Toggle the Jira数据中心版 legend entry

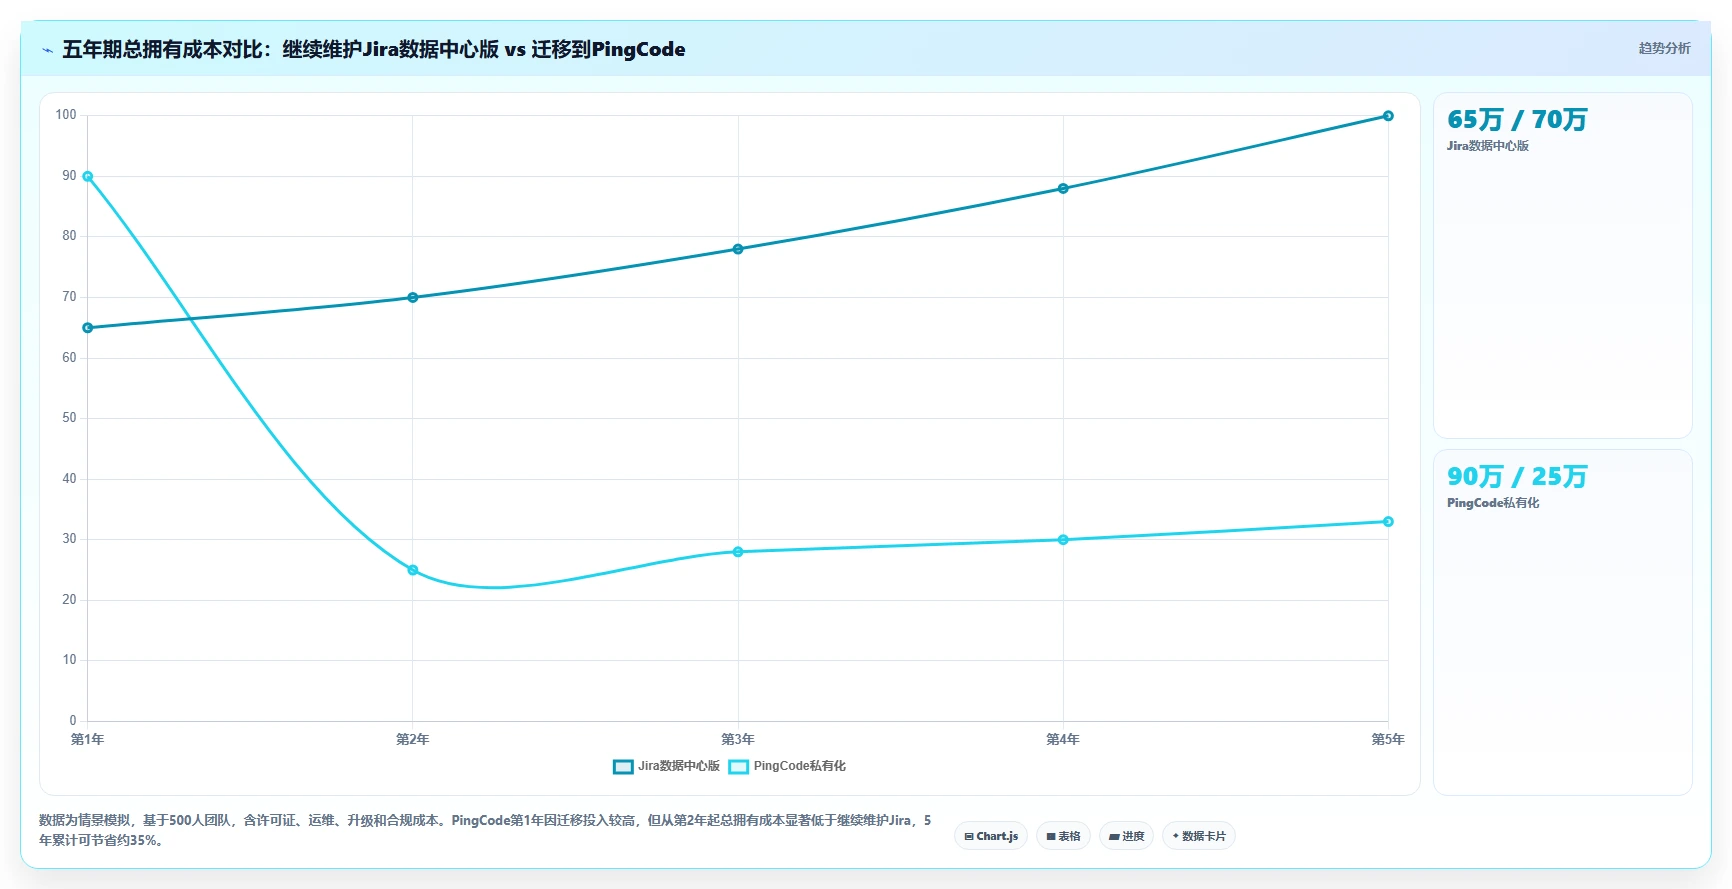pos(666,766)
